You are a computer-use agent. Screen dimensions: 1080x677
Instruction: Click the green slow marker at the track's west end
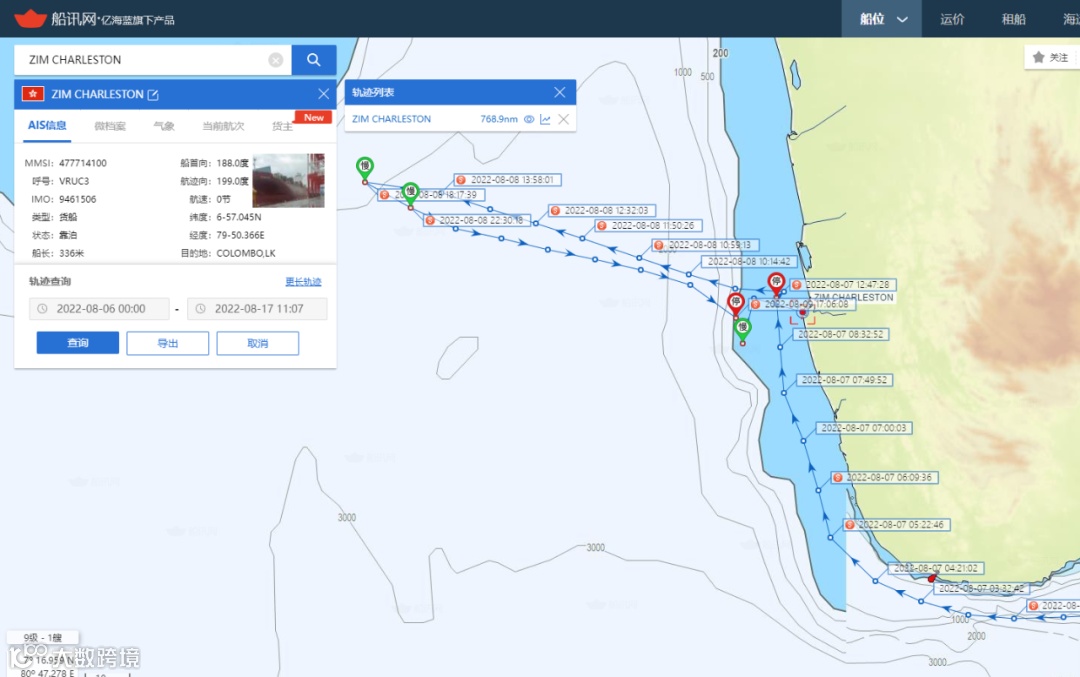tap(365, 167)
